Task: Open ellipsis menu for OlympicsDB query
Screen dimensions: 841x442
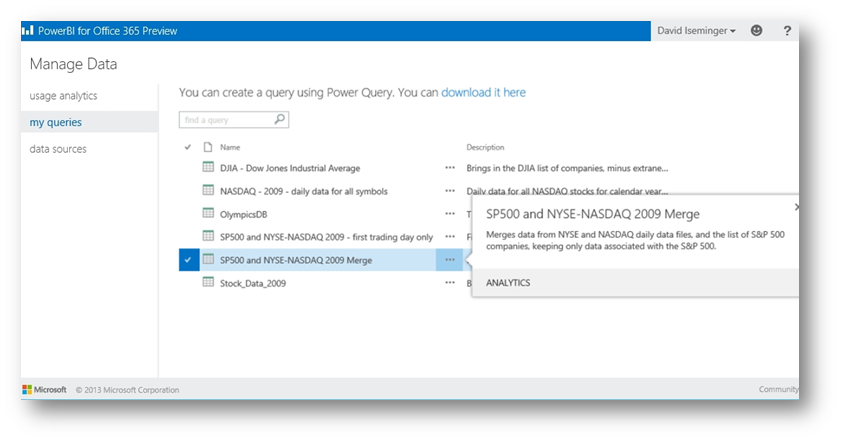Action: pyautogui.click(x=450, y=214)
